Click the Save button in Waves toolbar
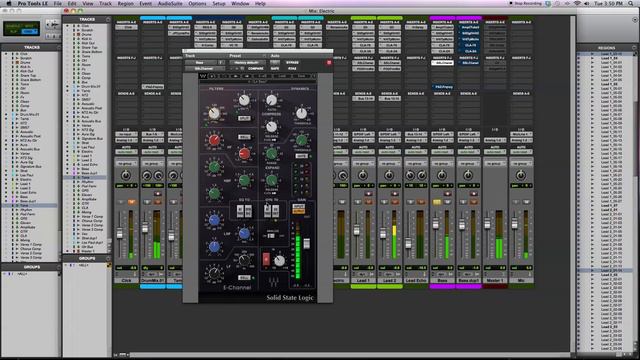640x360 pixels. (x=301, y=76)
